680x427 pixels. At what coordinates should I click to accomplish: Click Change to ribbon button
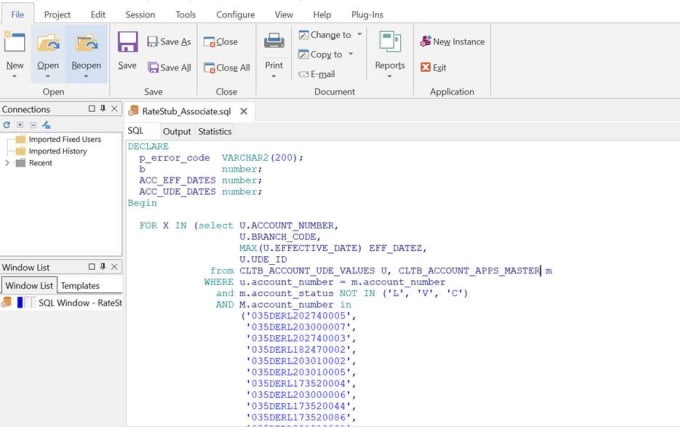pyautogui.click(x=325, y=35)
